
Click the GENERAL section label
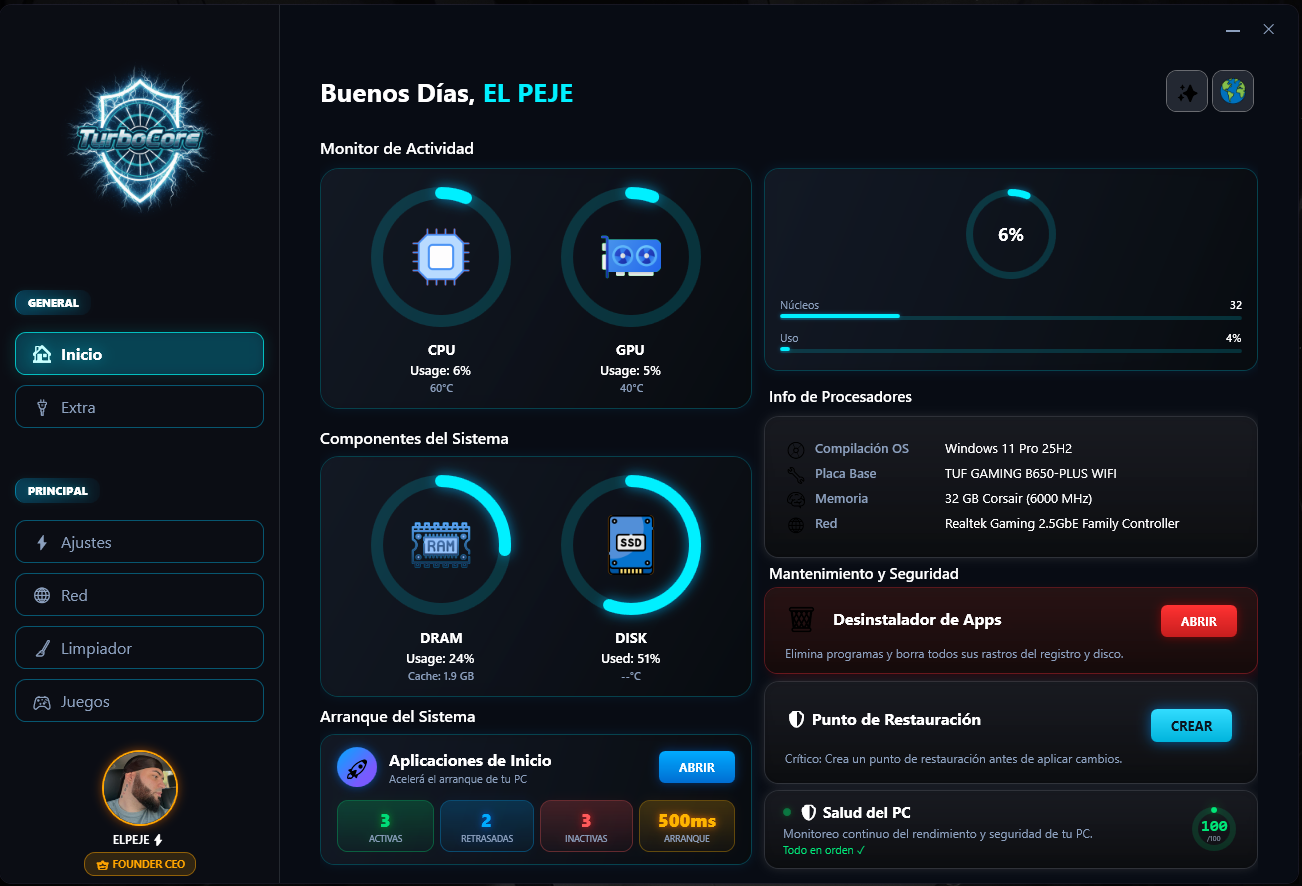[x=53, y=303]
